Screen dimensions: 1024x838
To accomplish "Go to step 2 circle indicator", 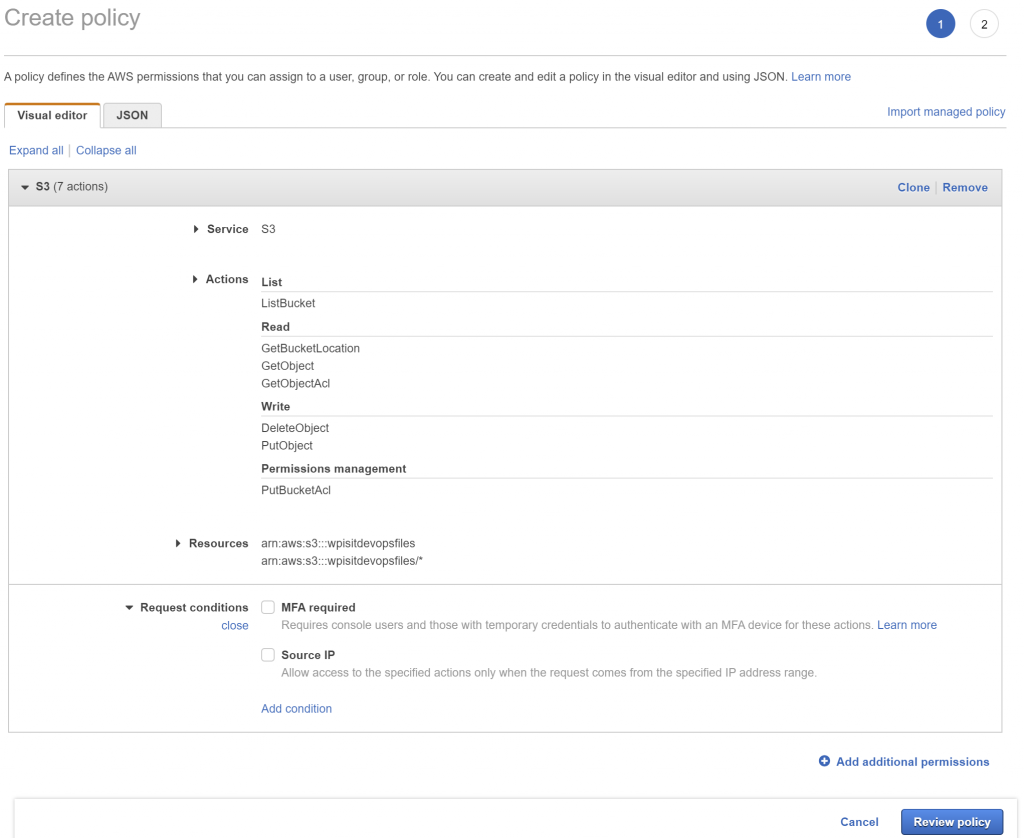I will [984, 24].
